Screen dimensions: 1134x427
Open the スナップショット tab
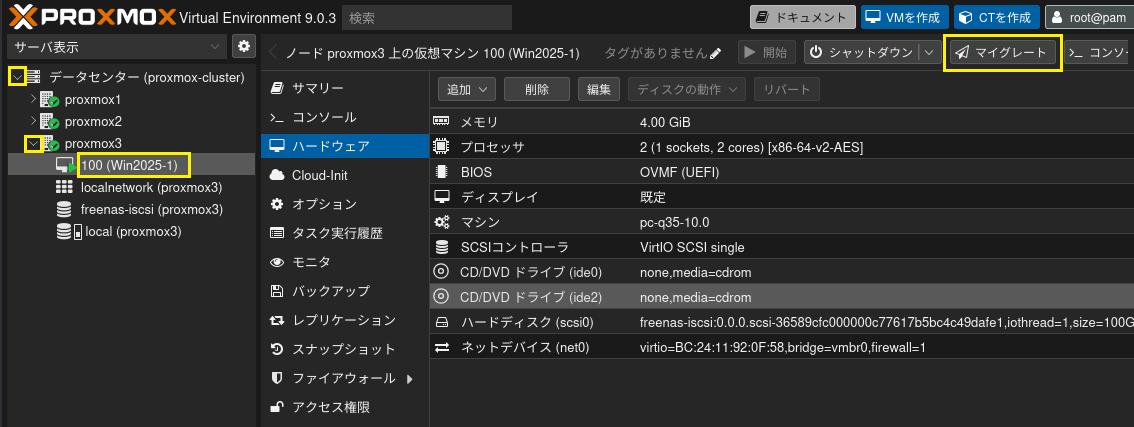345,350
